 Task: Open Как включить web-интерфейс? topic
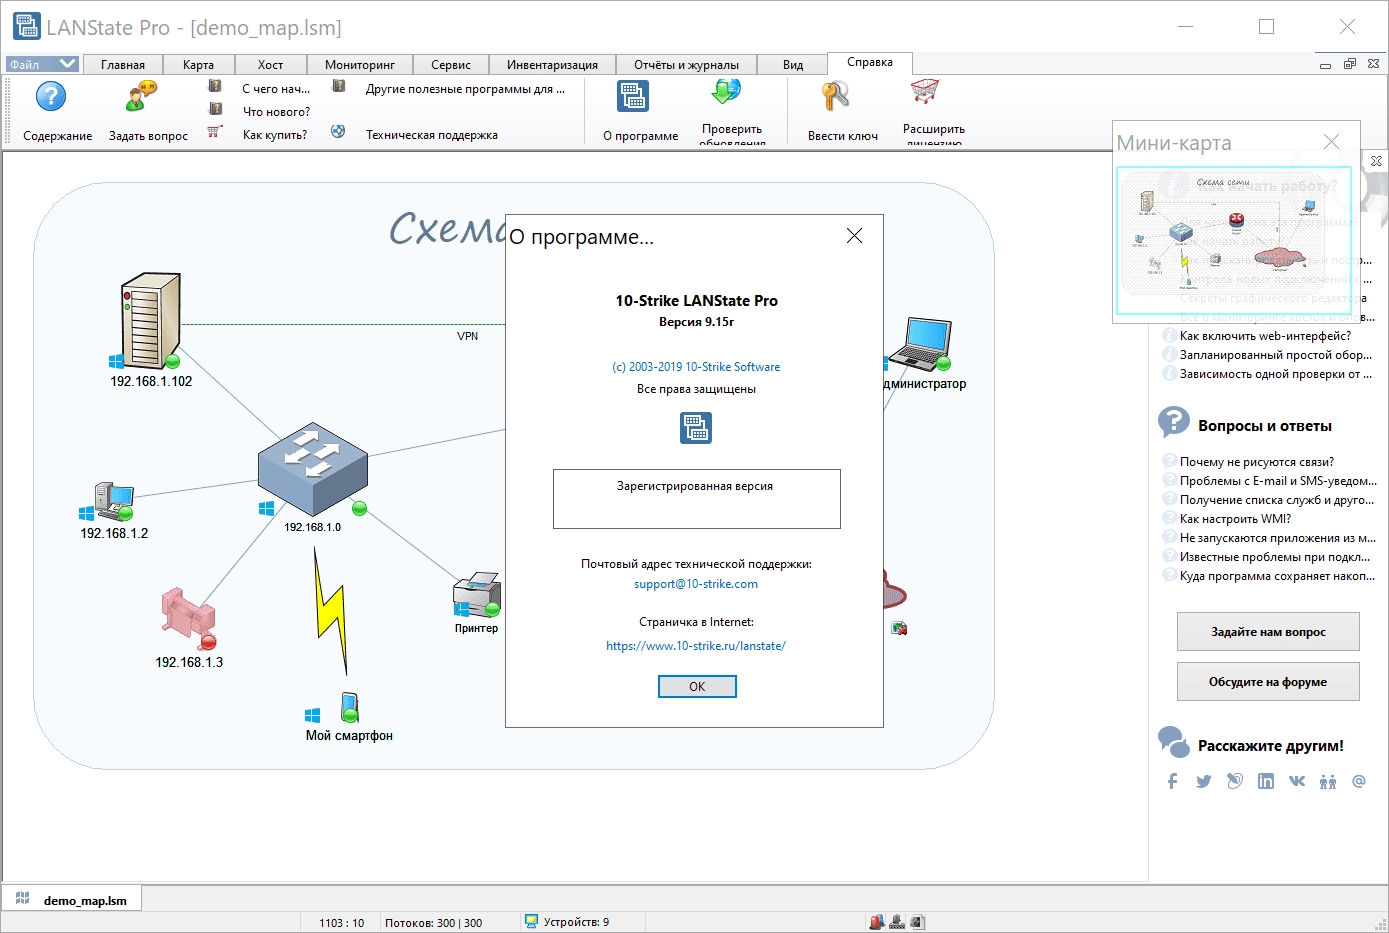1265,336
